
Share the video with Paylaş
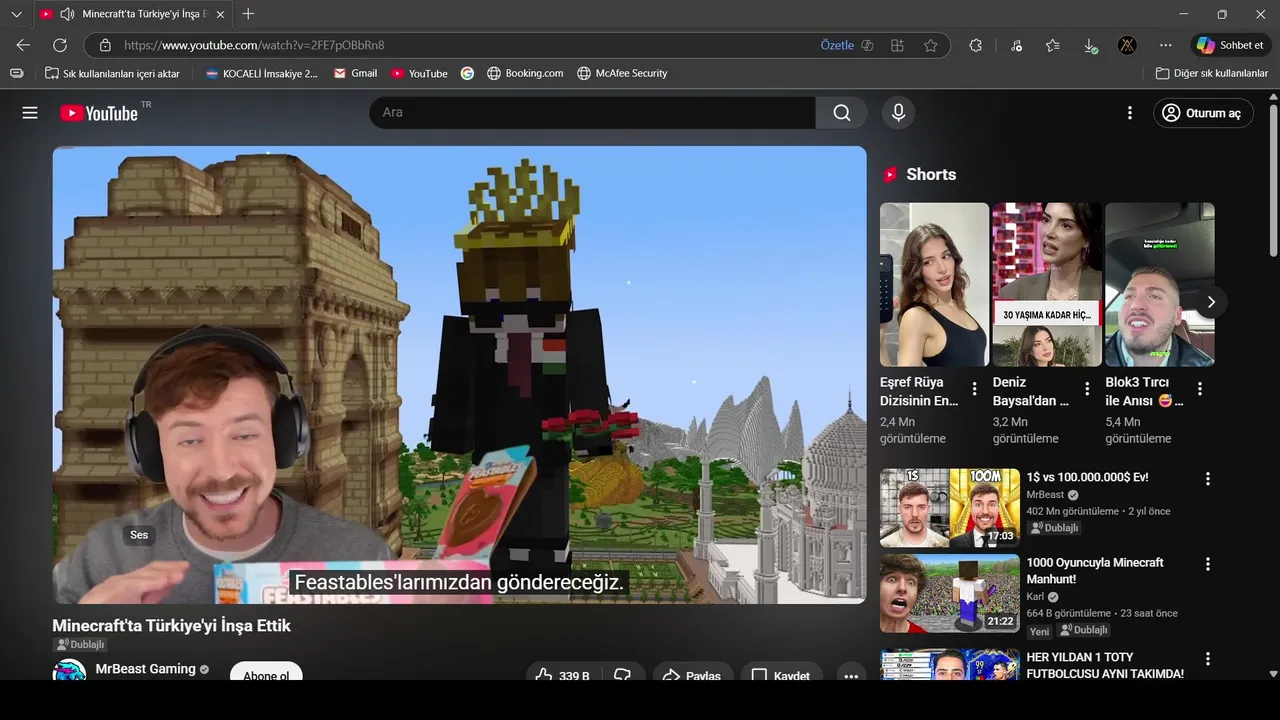pyautogui.click(x=692, y=672)
